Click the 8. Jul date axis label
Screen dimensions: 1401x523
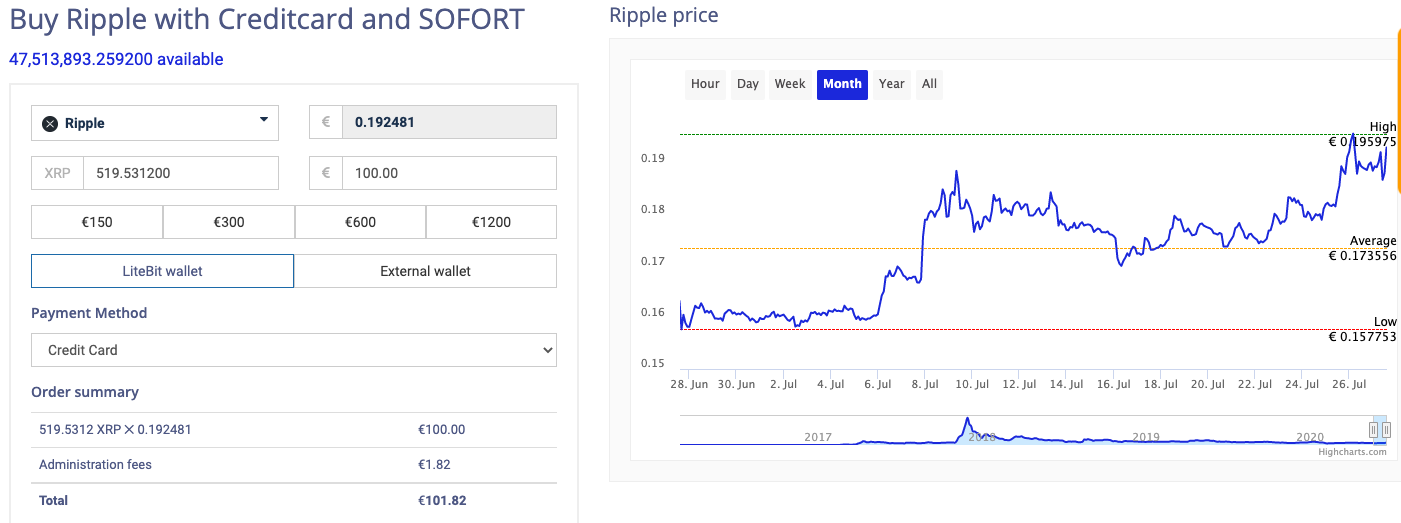(x=925, y=384)
